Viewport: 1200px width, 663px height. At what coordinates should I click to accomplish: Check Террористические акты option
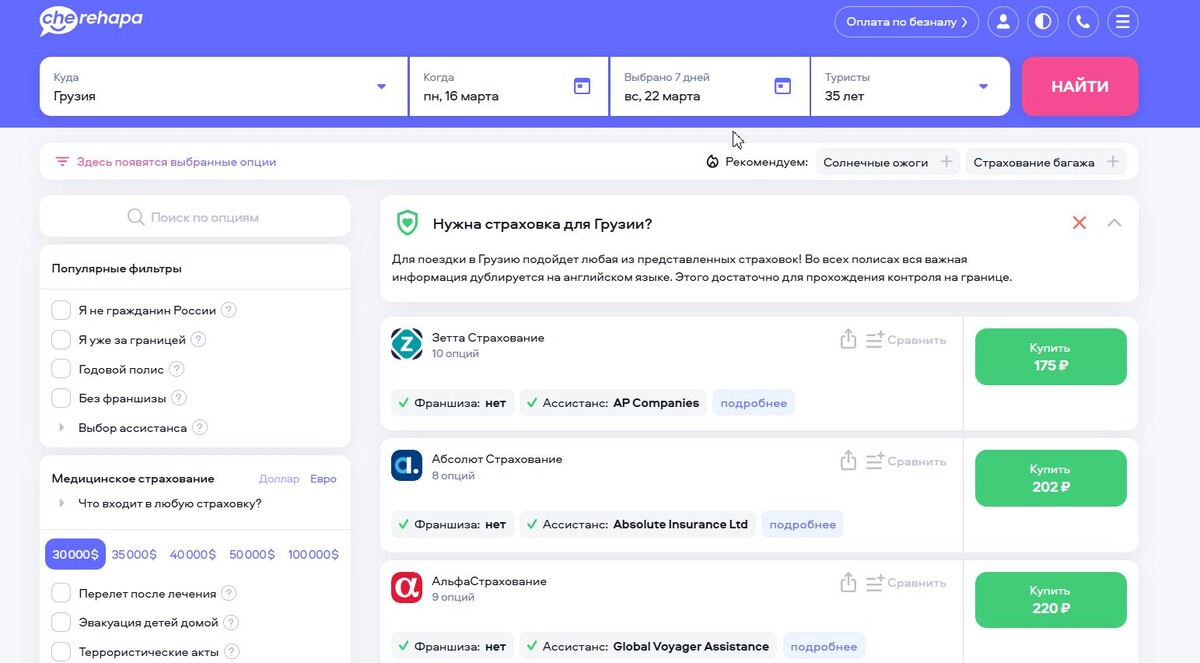tap(61, 652)
